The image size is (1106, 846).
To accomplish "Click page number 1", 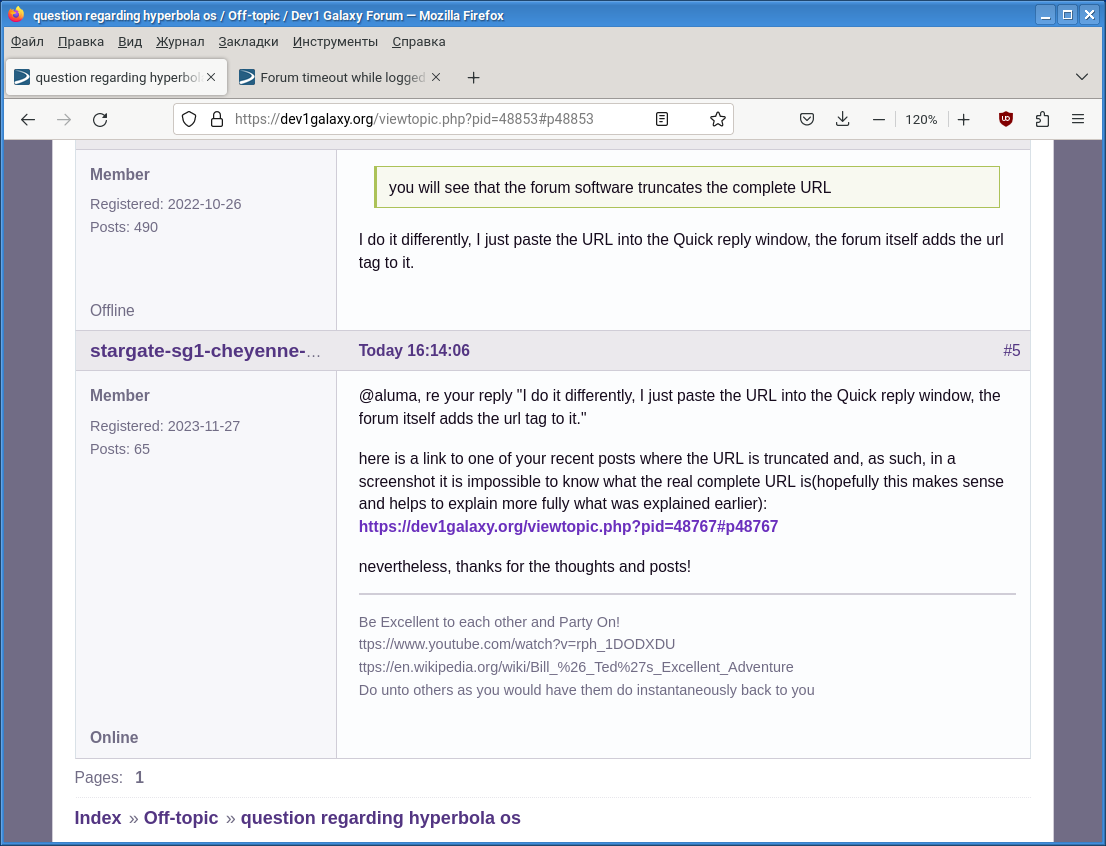I will pos(139,778).
